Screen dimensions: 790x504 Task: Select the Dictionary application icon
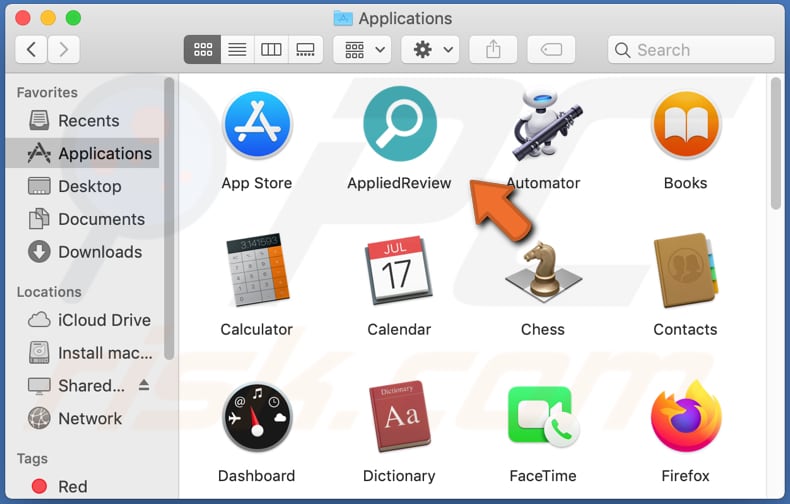400,416
